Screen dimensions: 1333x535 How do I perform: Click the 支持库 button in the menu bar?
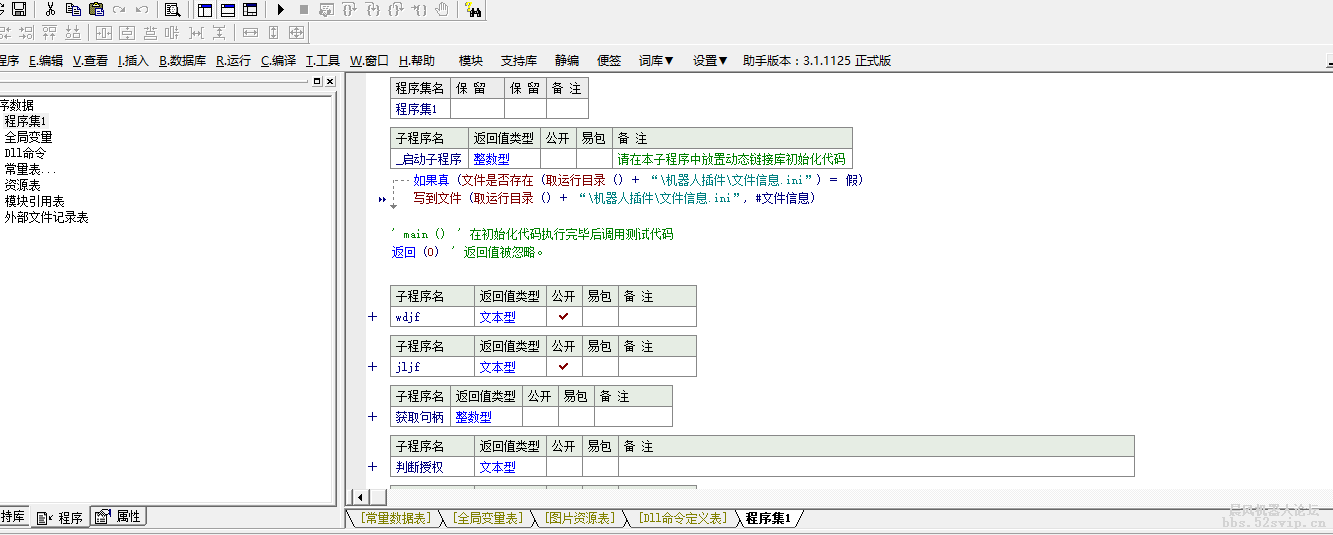pos(519,60)
